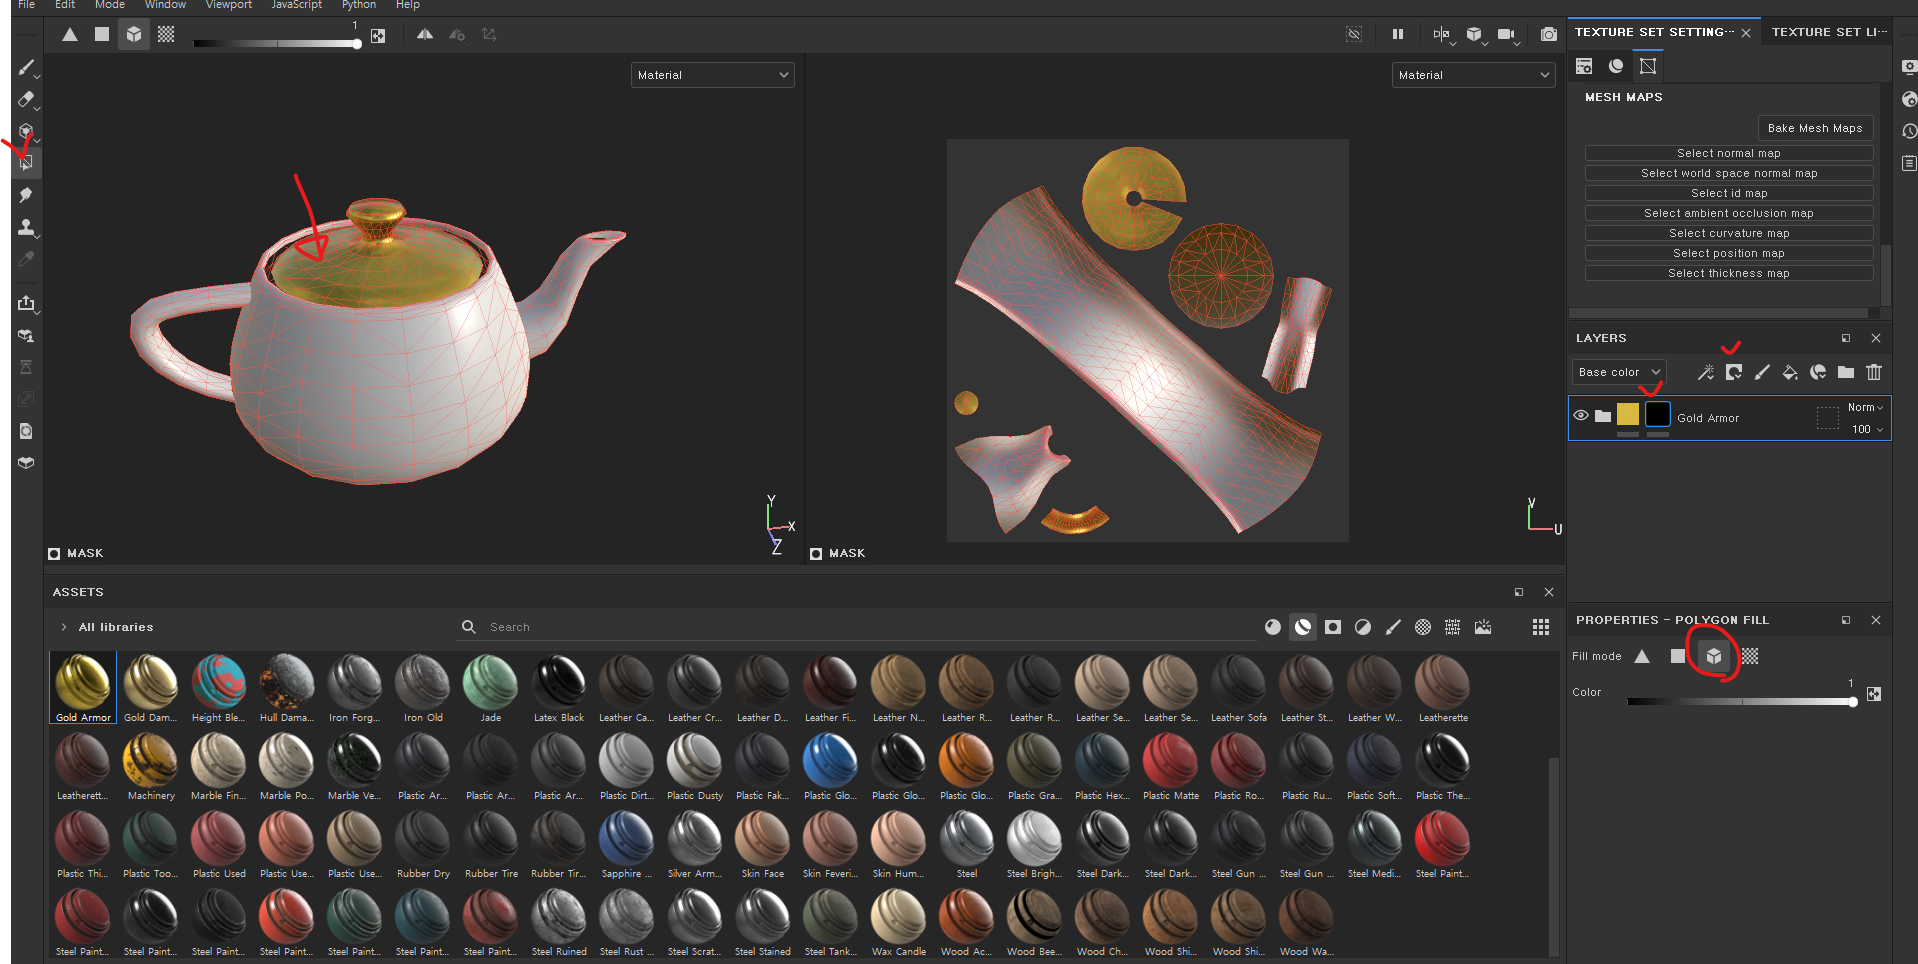The width and height of the screenshot is (1918, 964).
Task: Select the Smudge tool in left toolbar
Action: click(26, 195)
